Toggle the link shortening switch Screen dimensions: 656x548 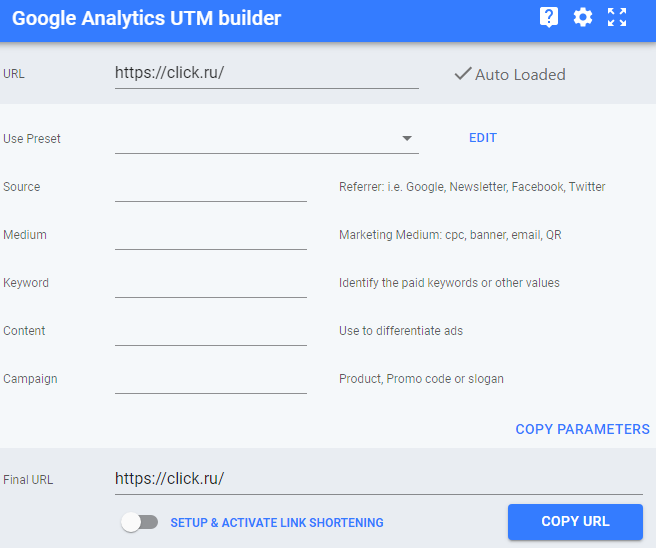point(139,522)
